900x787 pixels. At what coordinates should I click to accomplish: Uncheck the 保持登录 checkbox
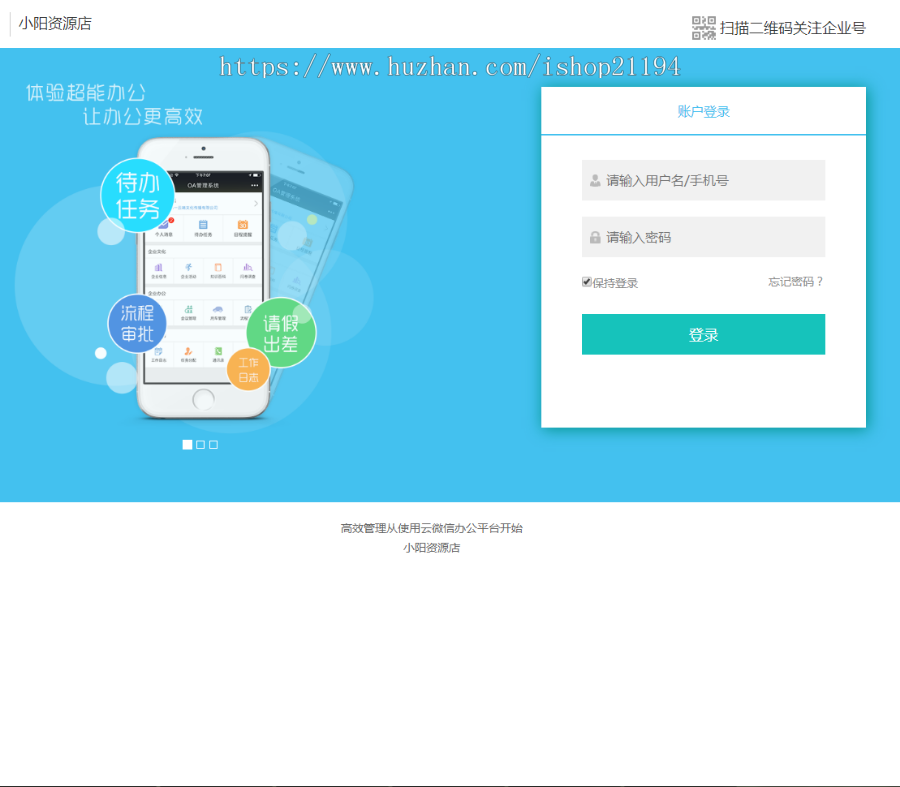586,281
